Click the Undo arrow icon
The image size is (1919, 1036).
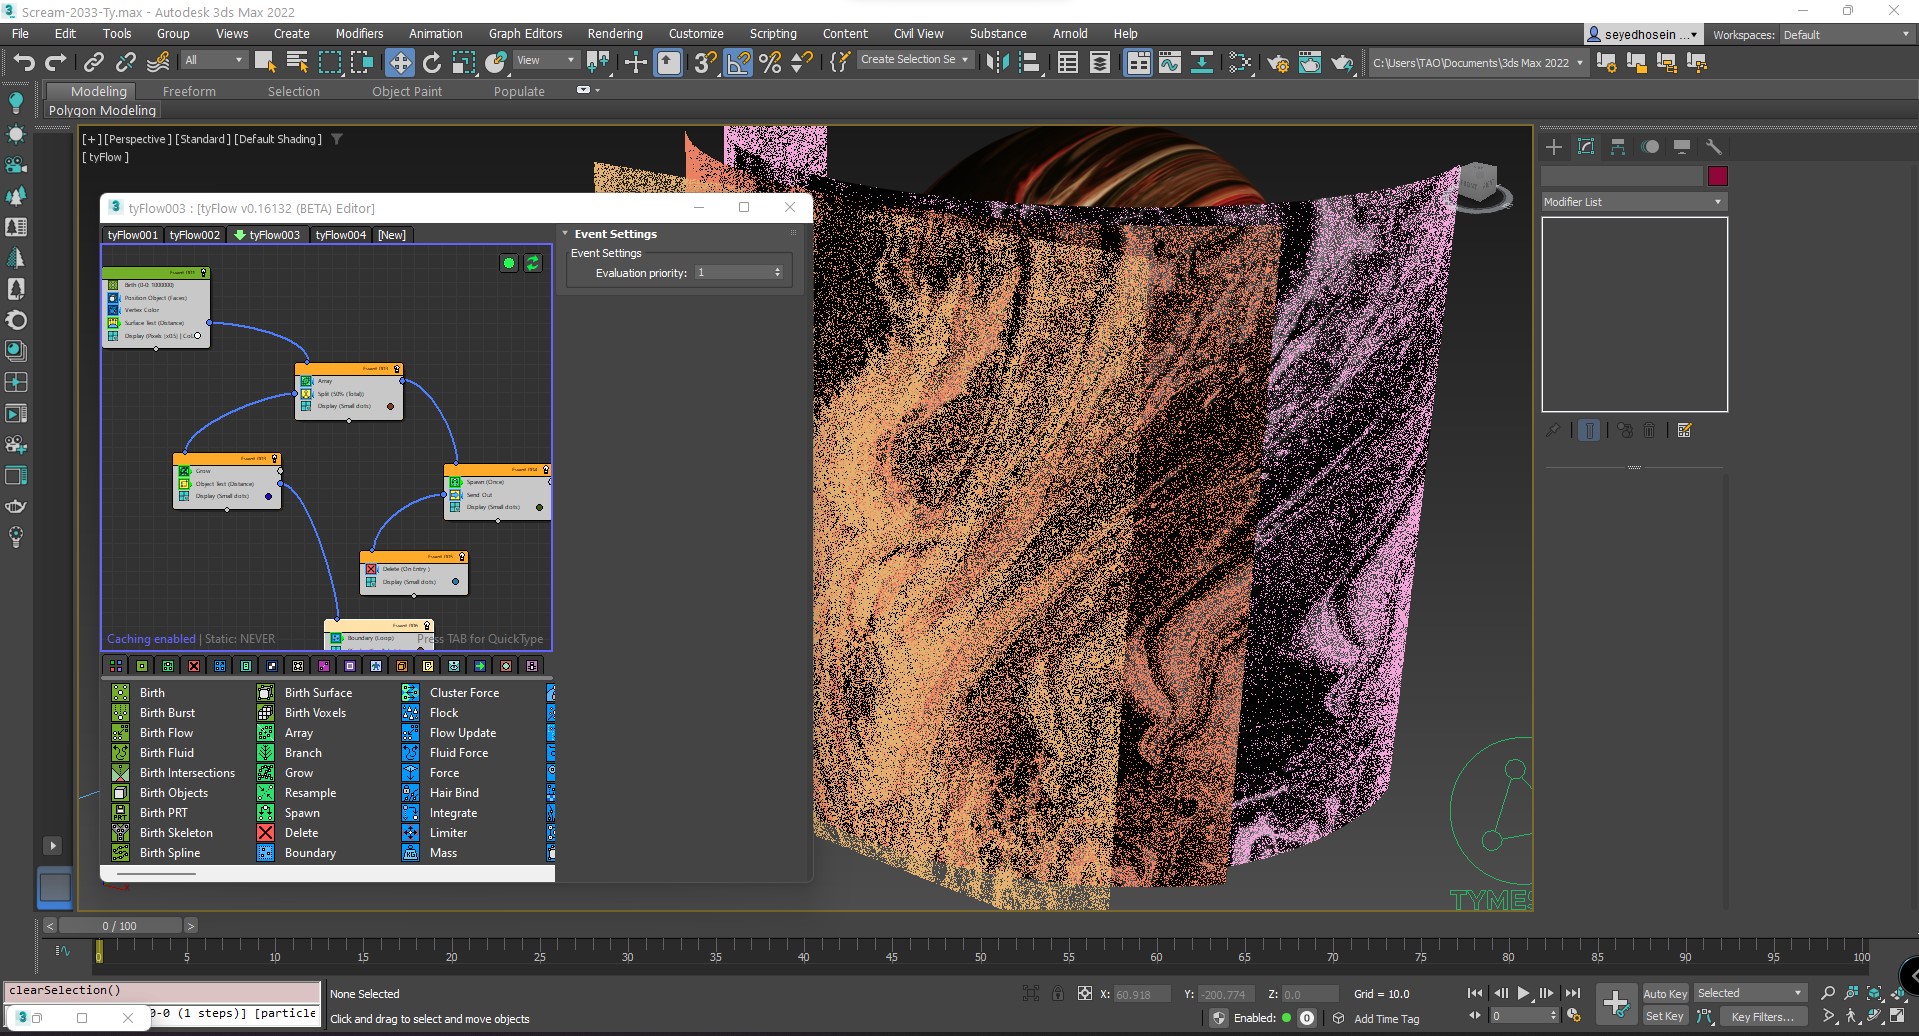coord(24,63)
